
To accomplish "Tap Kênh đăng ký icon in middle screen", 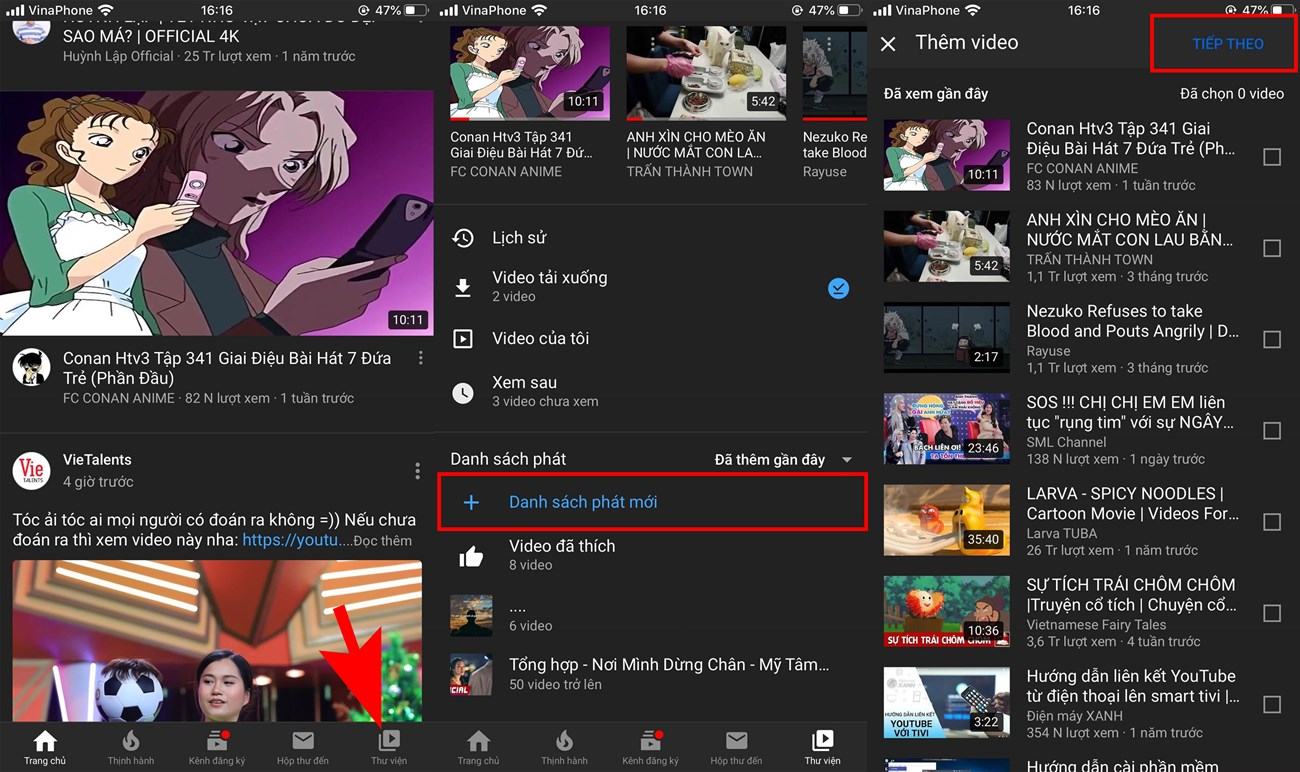I will click(651, 741).
